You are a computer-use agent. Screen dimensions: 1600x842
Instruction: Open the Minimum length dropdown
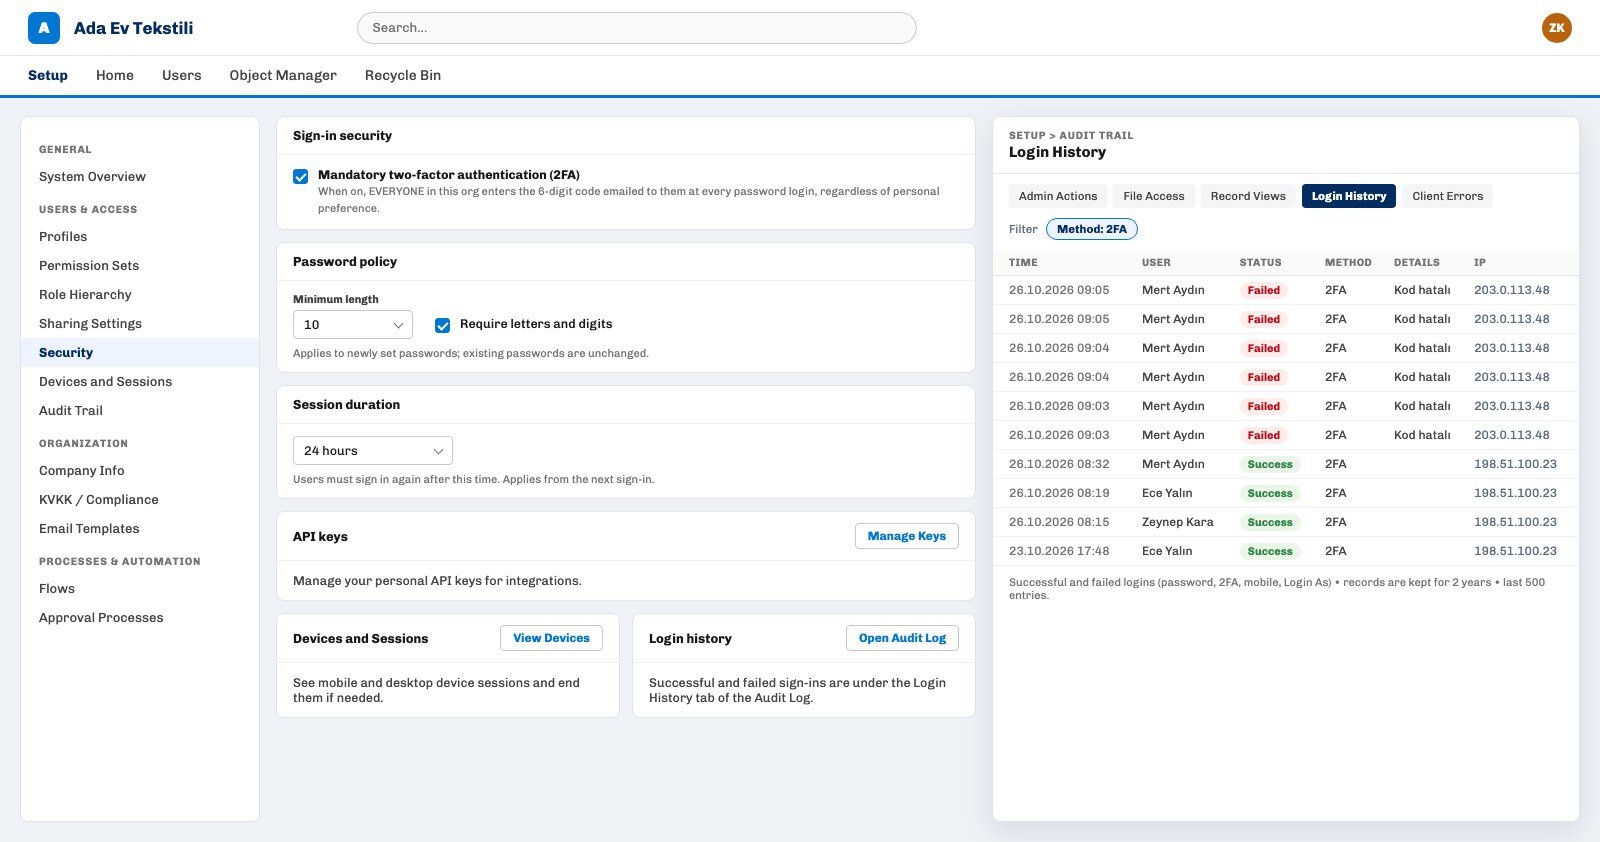353,324
